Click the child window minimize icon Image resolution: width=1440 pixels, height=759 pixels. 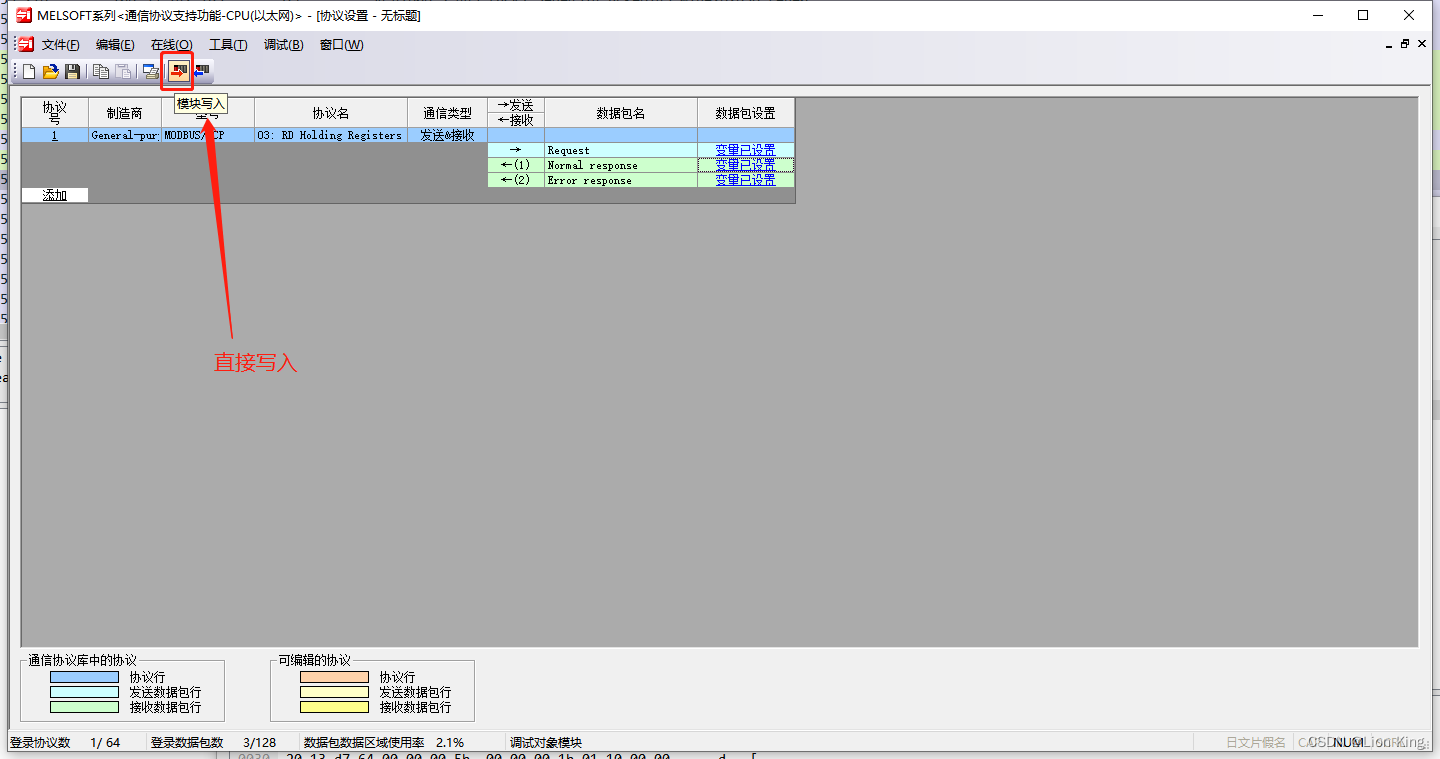pyautogui.click(x=1388, y=44)
